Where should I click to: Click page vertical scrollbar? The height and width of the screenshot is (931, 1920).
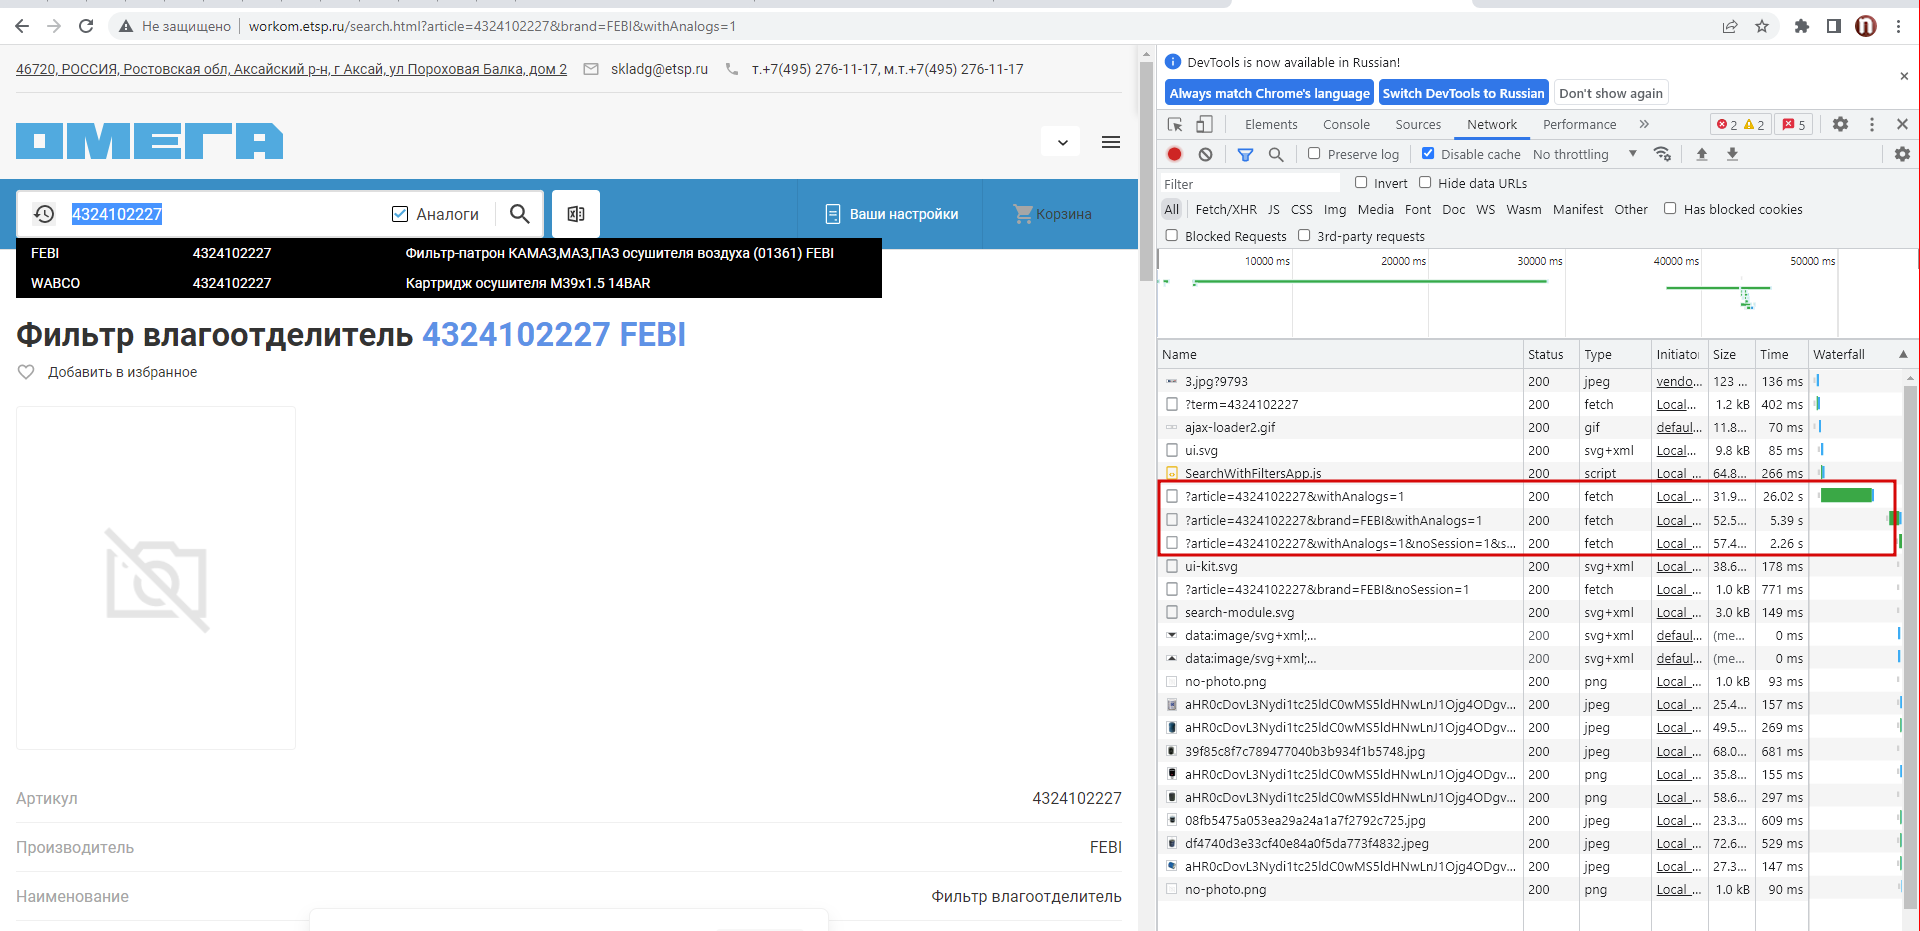(x=1147, y=170)
